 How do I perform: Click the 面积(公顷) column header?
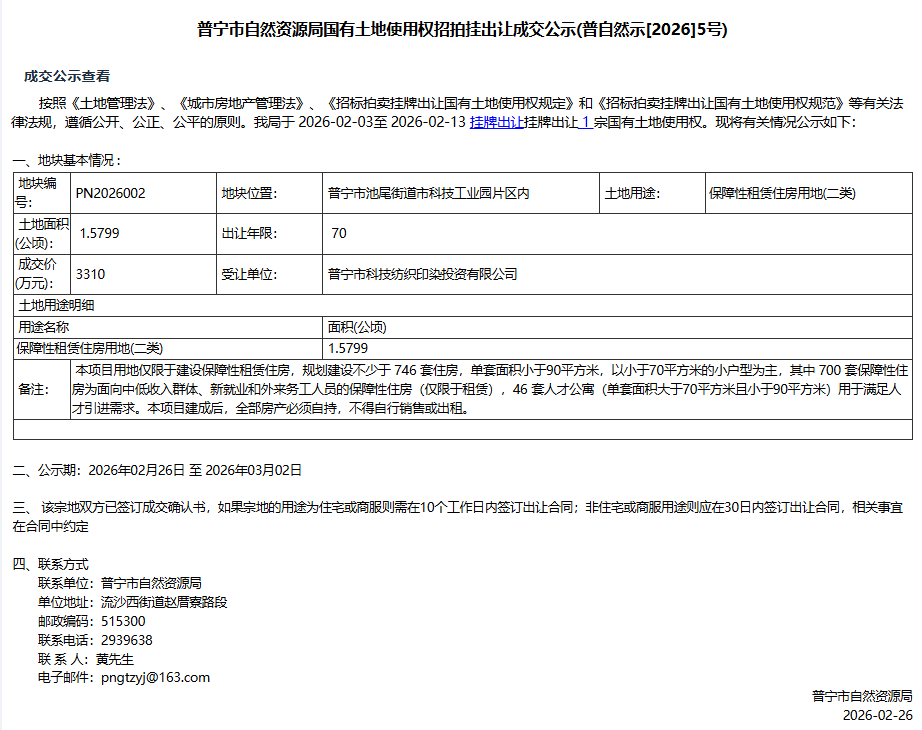tap(357, 327)
